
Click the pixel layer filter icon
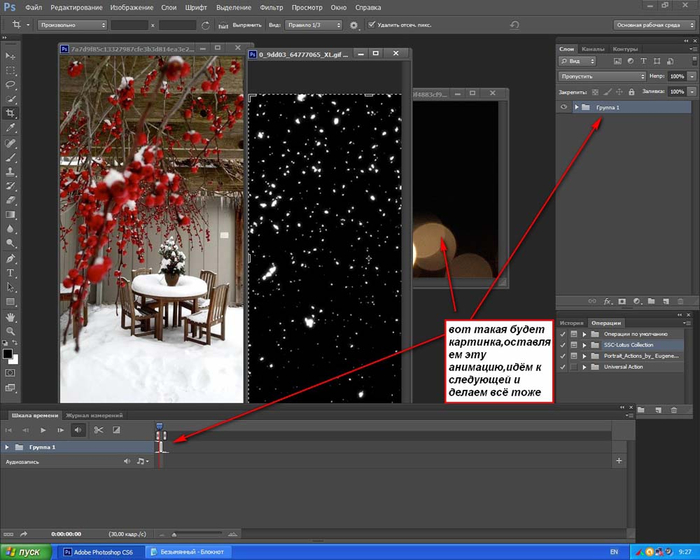pyautogui.click(x=617, y=61)
